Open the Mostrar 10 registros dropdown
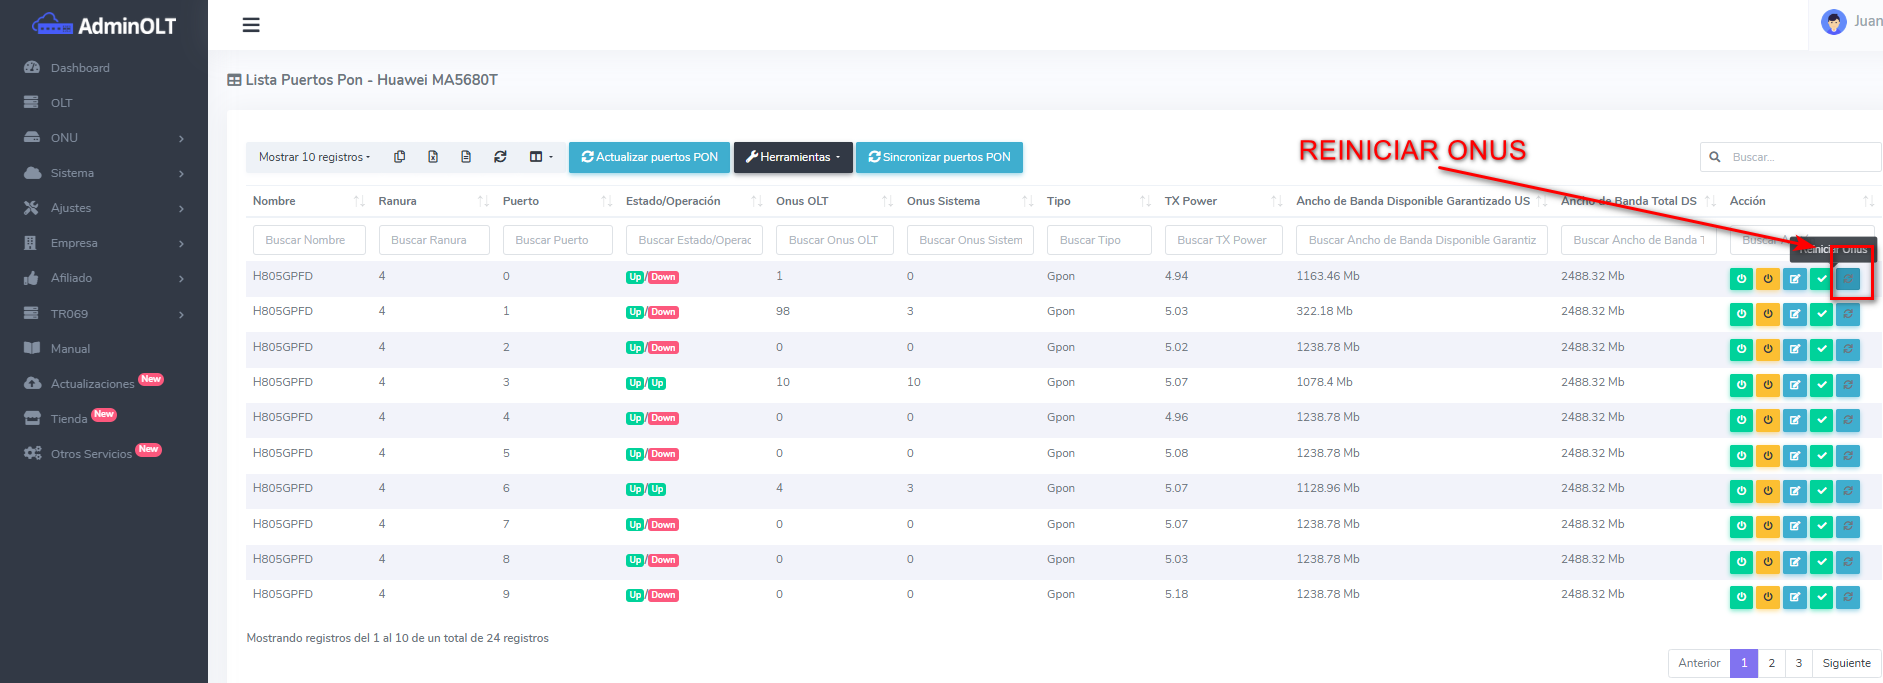Viewport: 1883px width, 683px height. coord(314,157)
